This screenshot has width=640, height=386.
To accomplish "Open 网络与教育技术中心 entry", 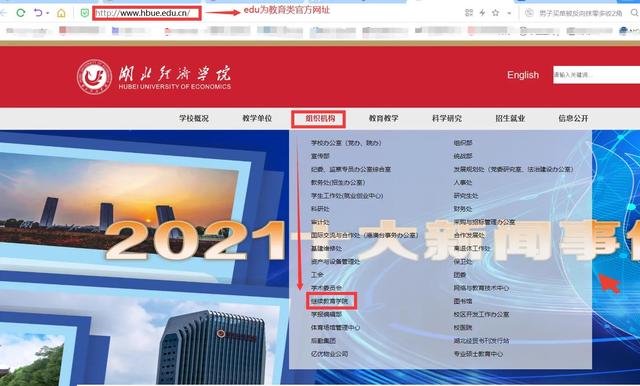I will tap(481, 288).
